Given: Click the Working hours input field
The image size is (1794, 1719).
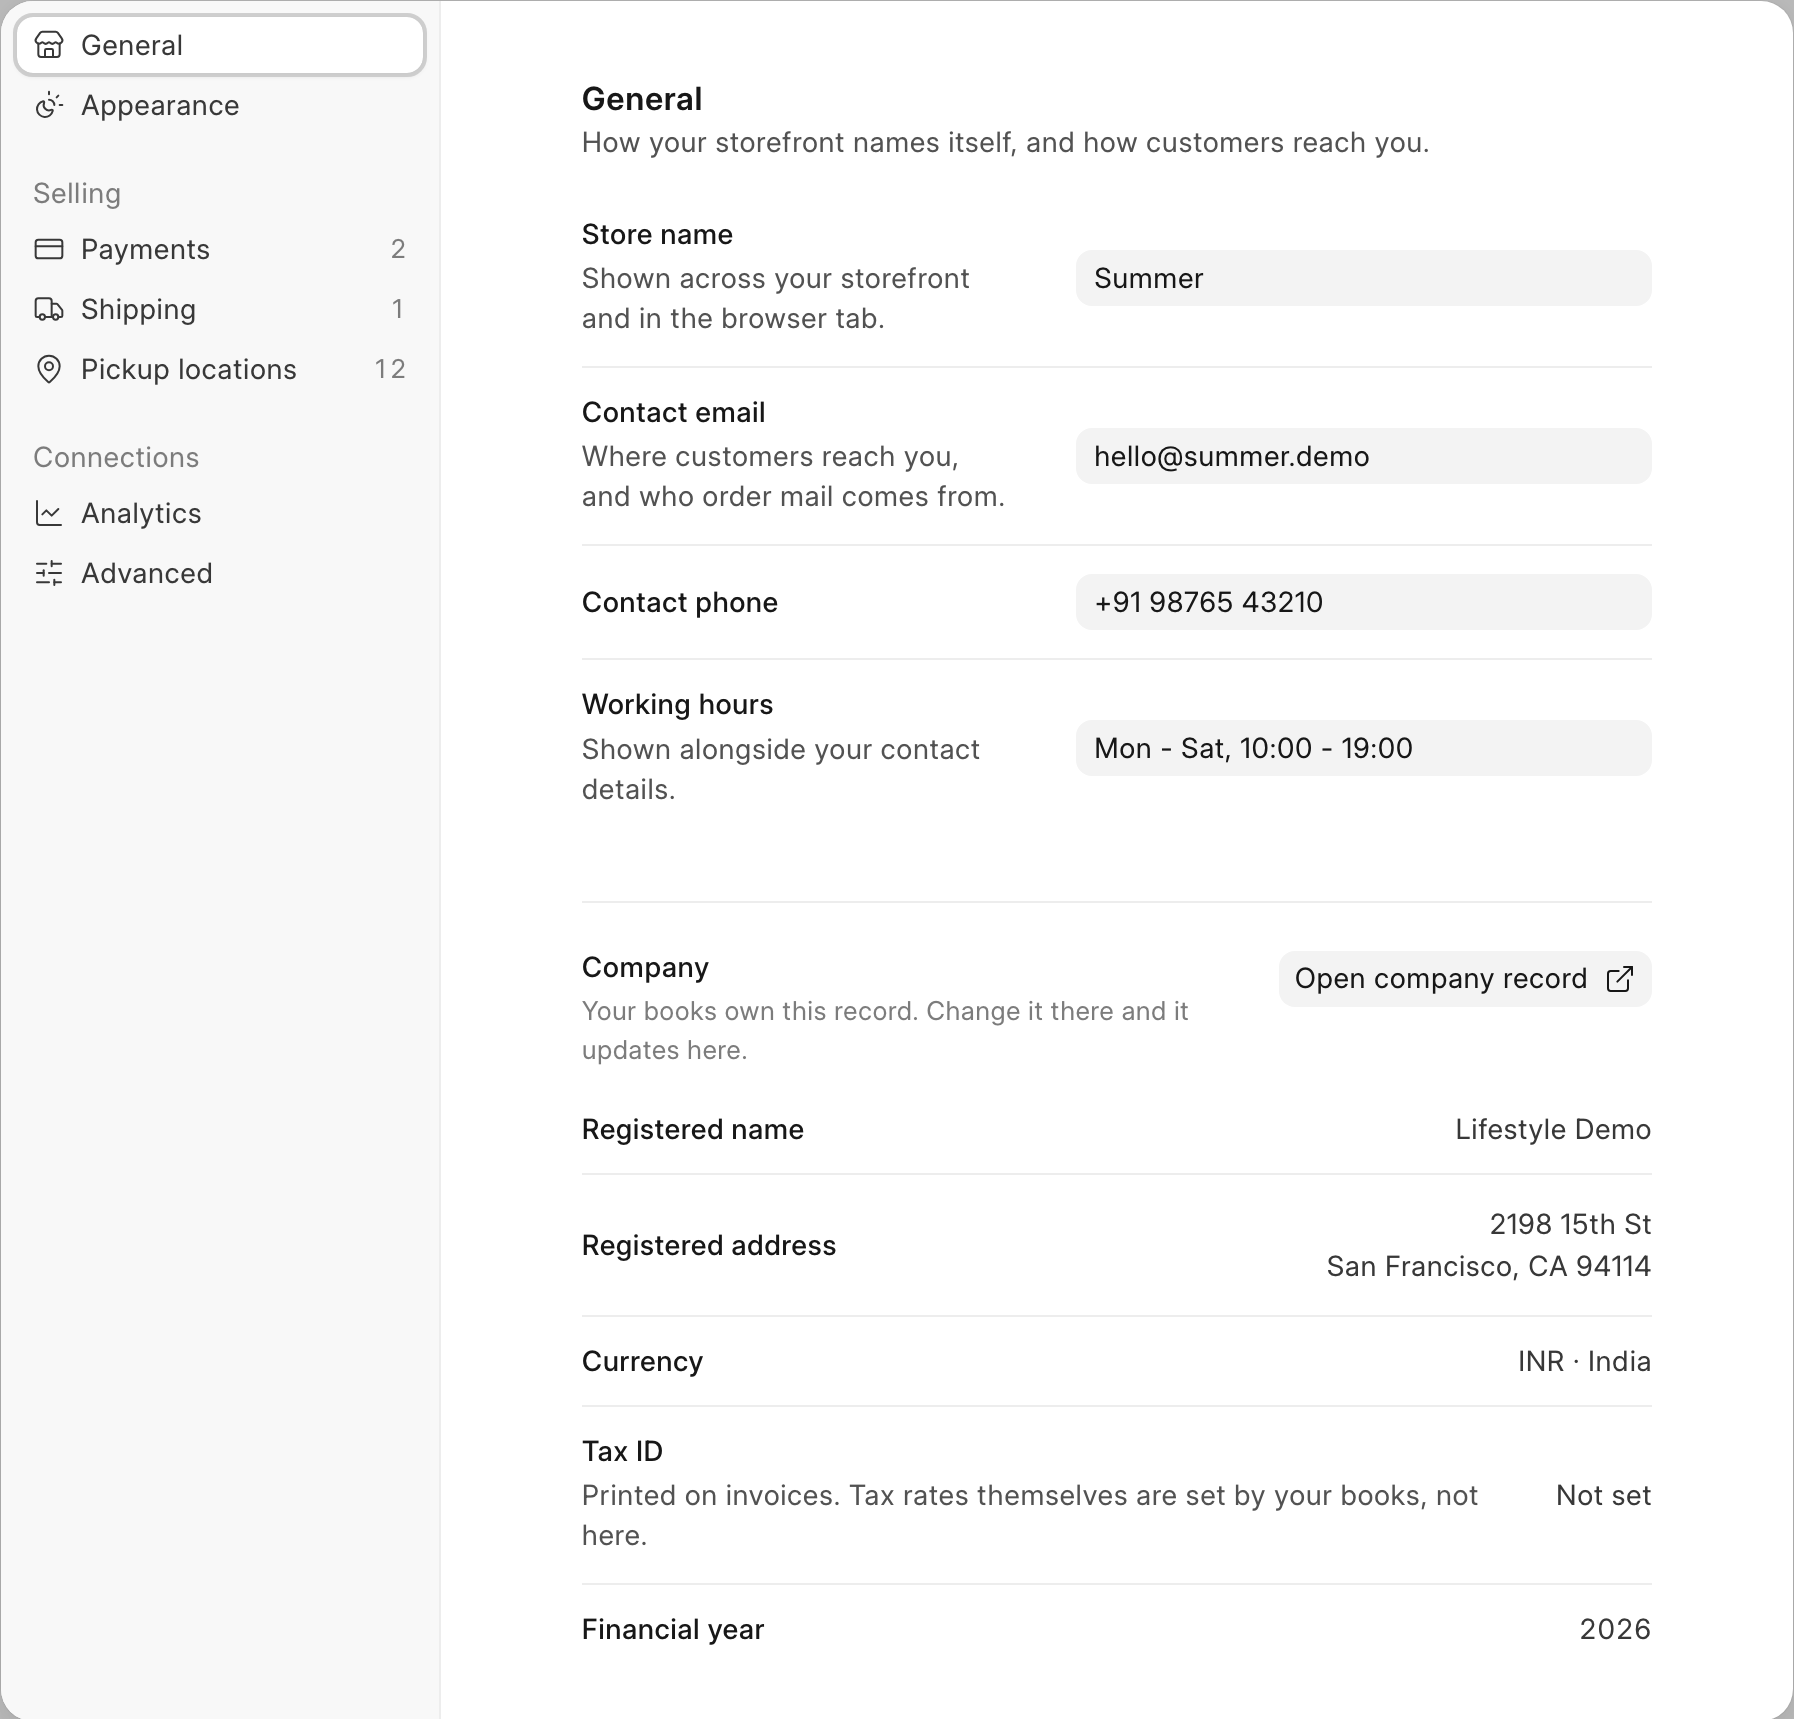Looking at the screenshot, I should click(1364, 748).
